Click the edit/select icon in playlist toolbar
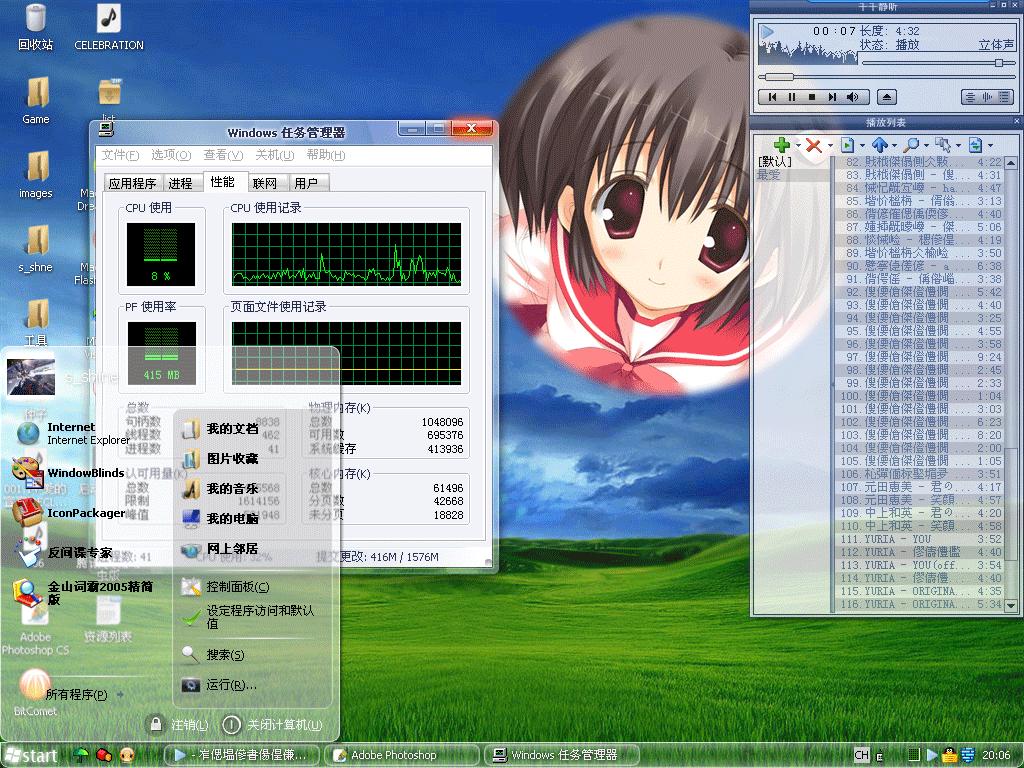This screenshot has height=768, width=1024. pos(943,145)
